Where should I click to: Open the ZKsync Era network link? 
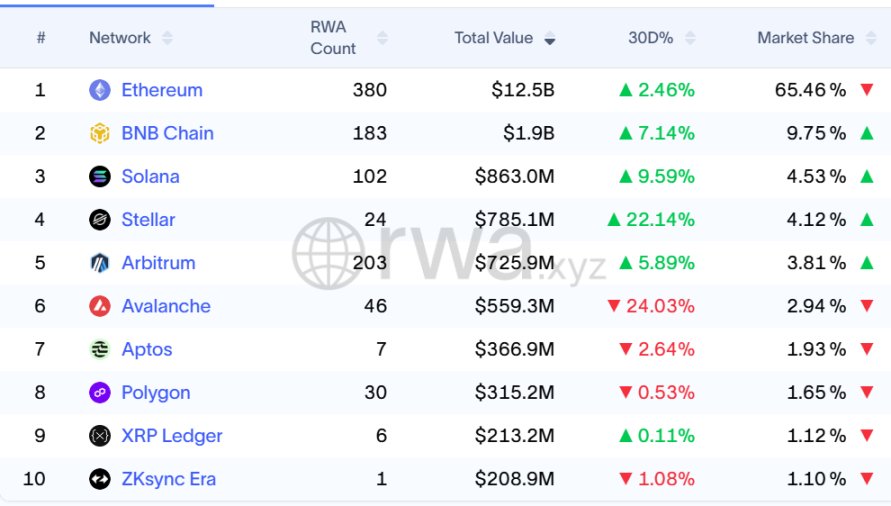click(x=168, y=479)
